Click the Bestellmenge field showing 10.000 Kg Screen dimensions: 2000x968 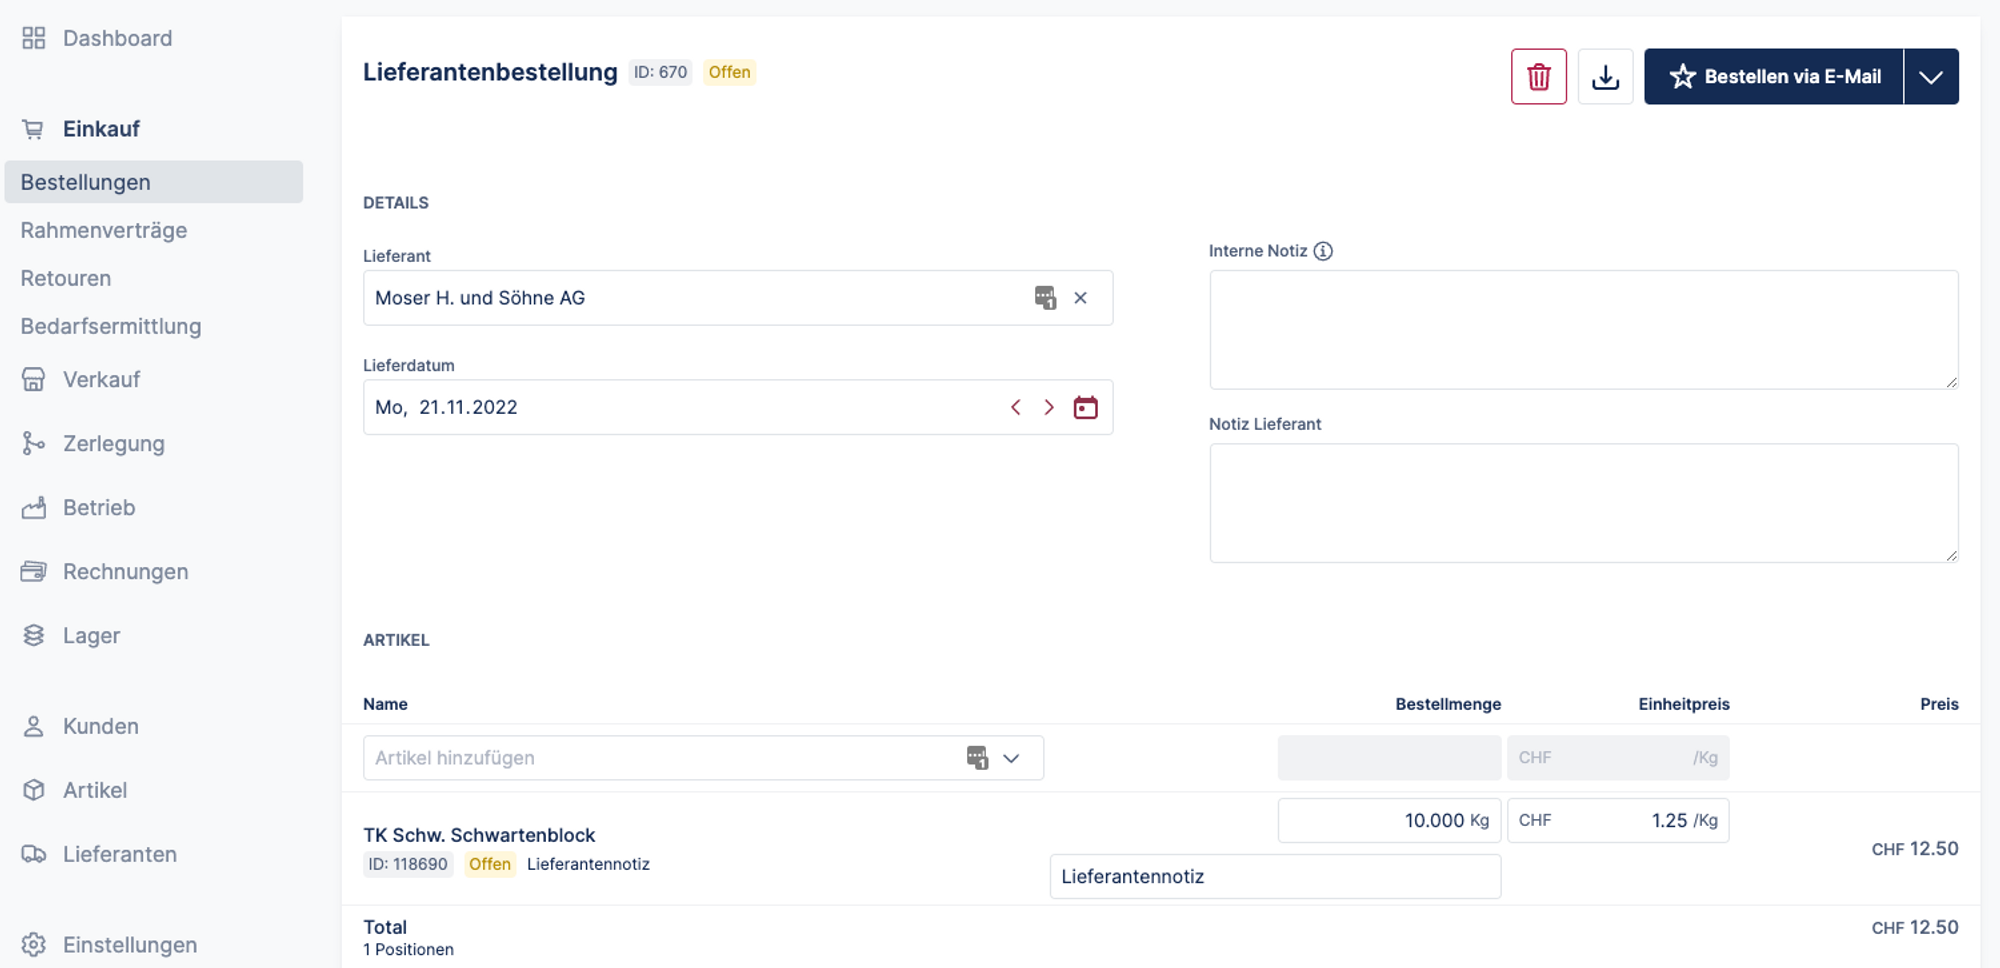(x=1388, y=821)
